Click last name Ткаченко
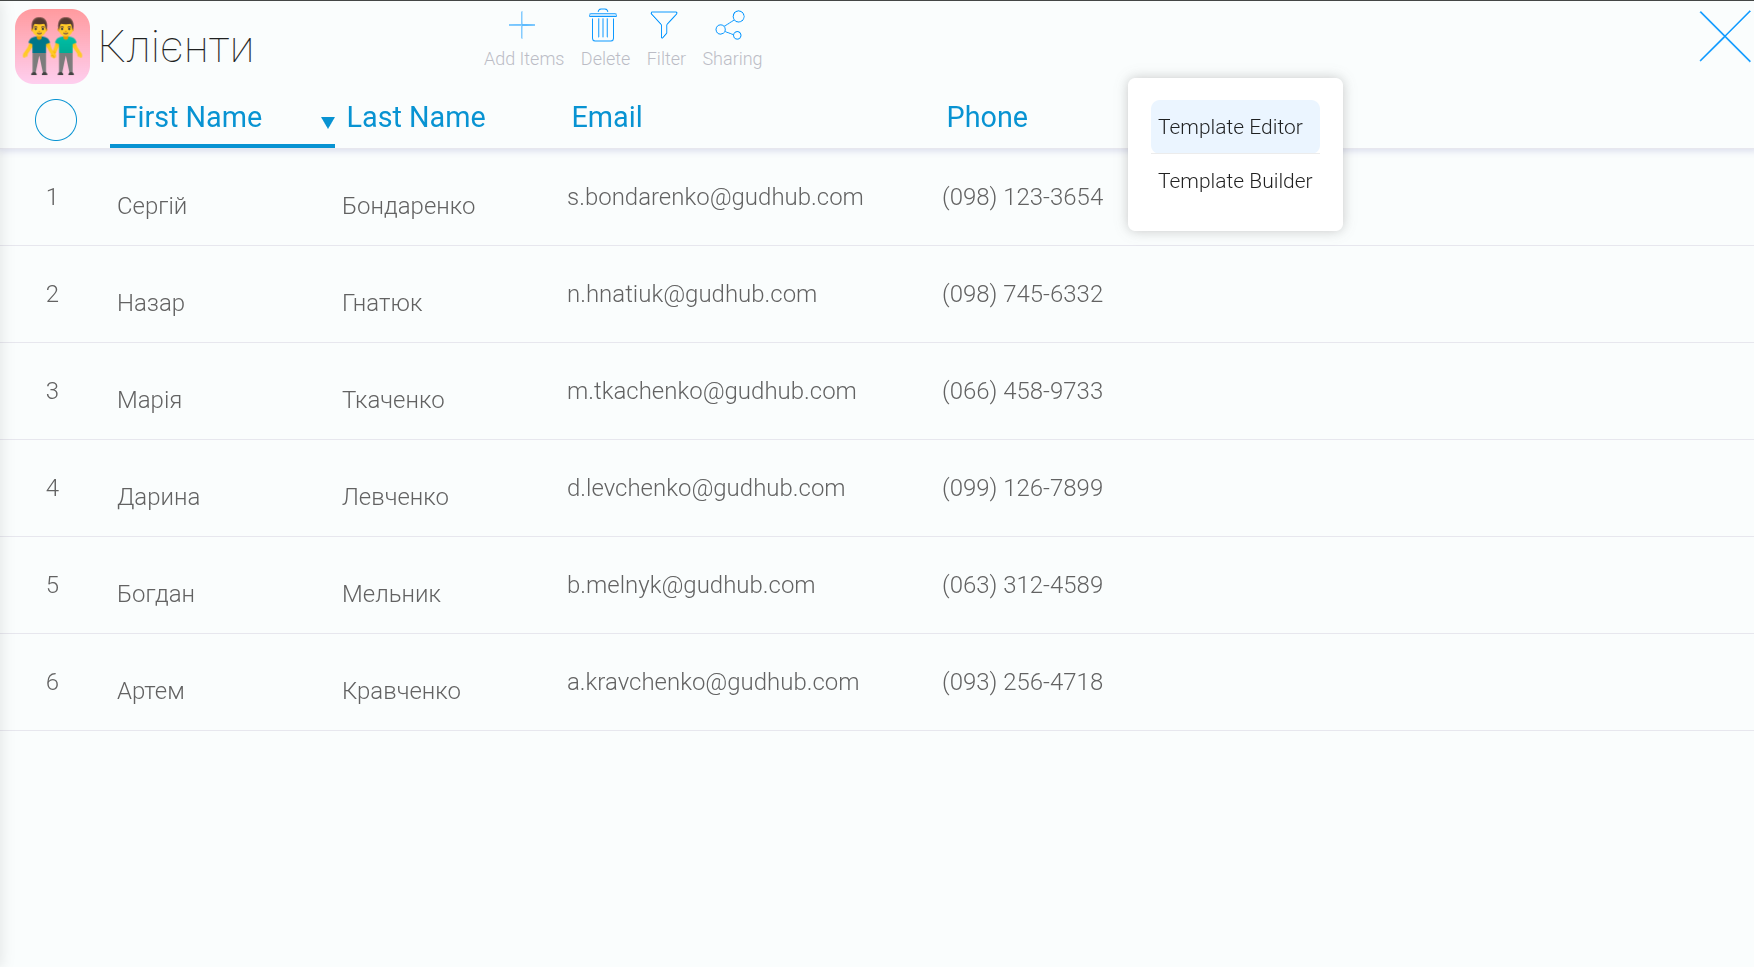 tap(393, 400)
